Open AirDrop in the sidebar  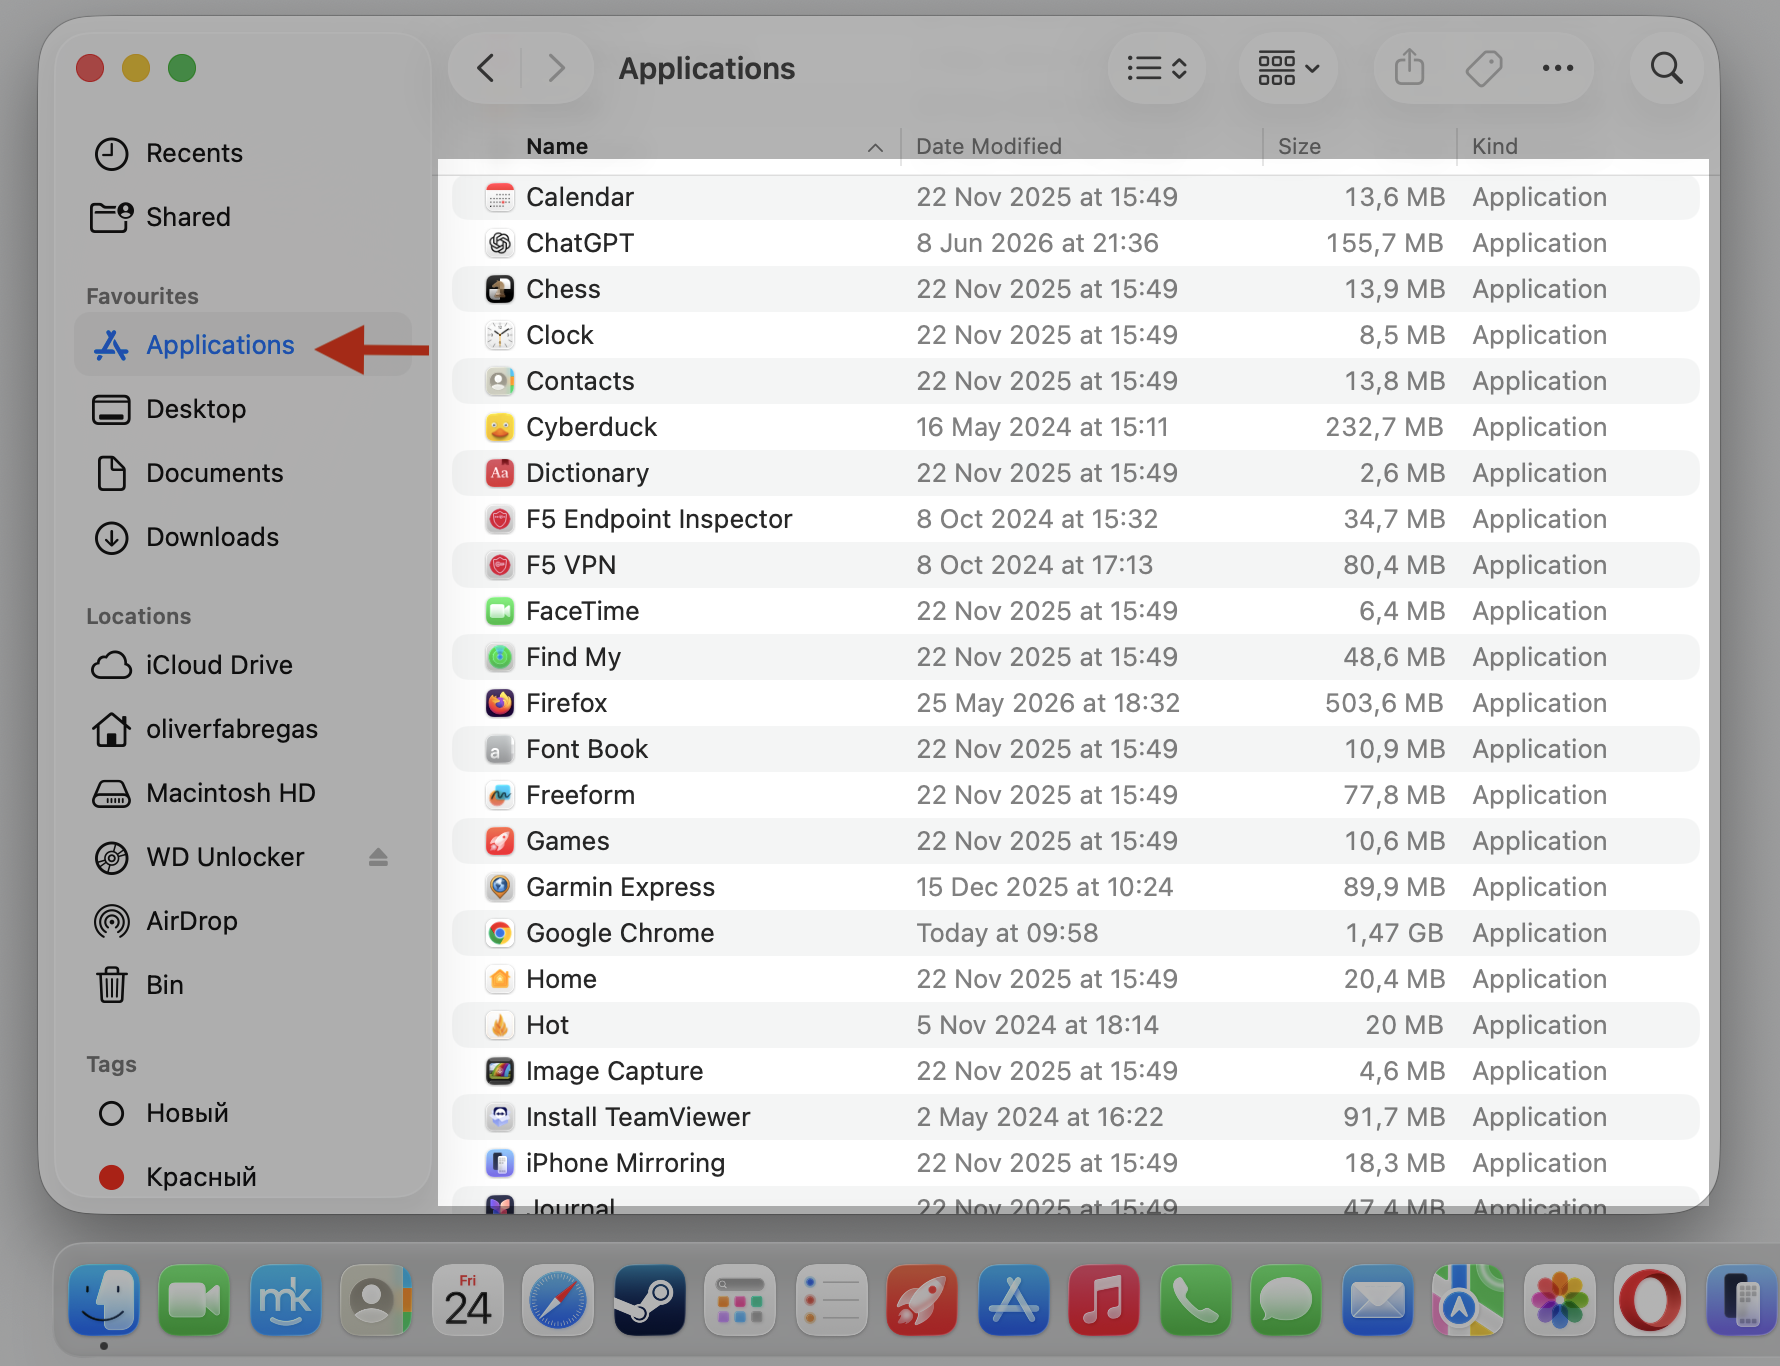pyautogui.click(x=243, y=921)
